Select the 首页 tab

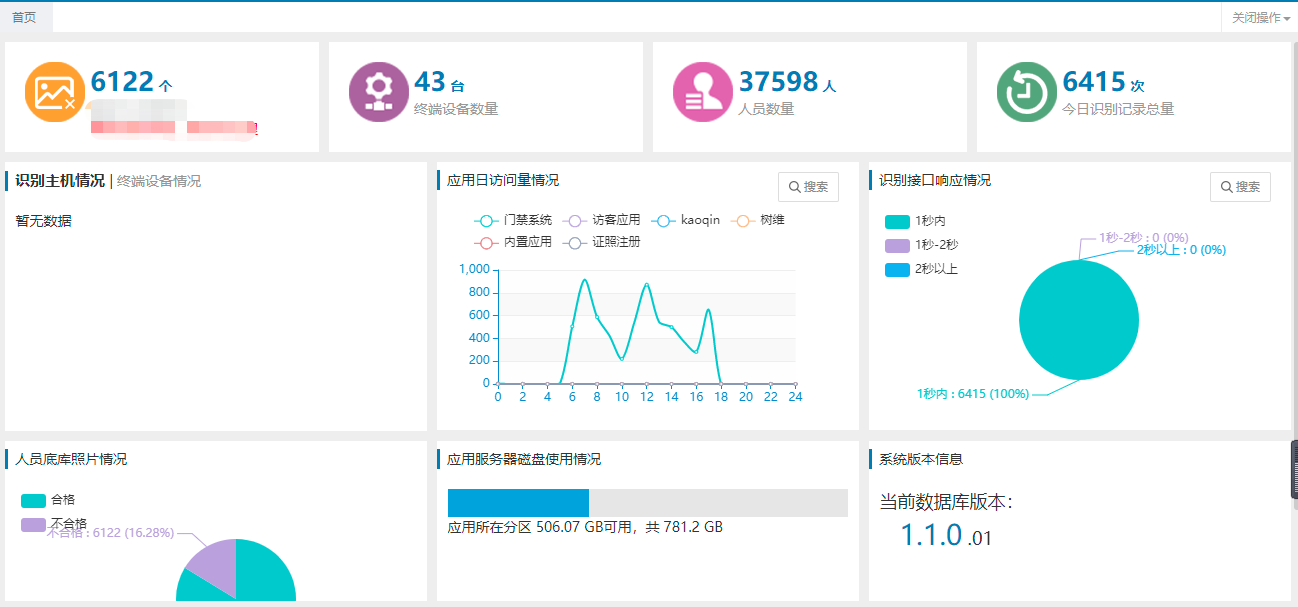pyautogui.click(x=25, y=17)
